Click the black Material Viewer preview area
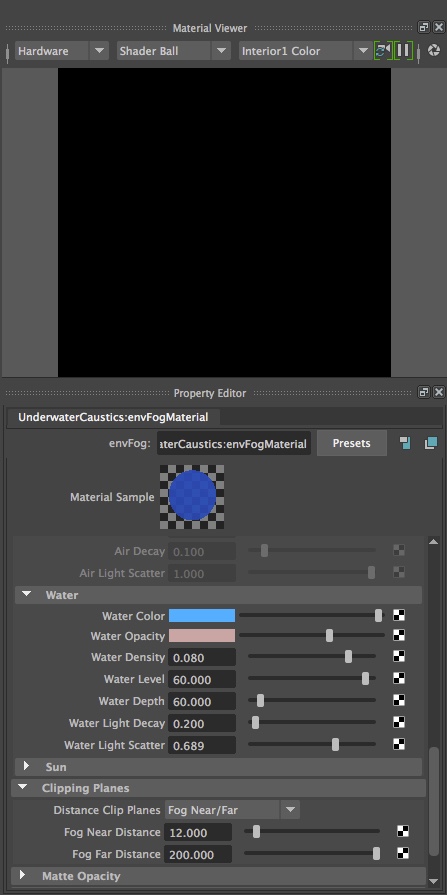Viewport: 447px width, 895px height. click(224, 223)
